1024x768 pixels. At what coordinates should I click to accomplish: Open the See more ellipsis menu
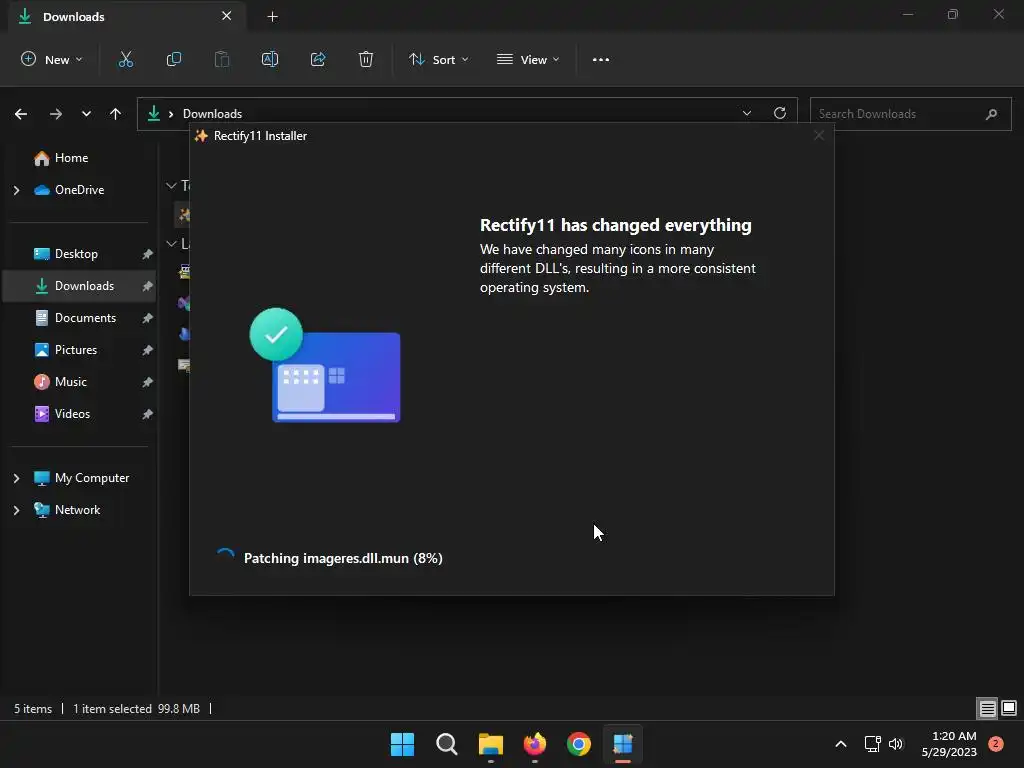[601, 59]
